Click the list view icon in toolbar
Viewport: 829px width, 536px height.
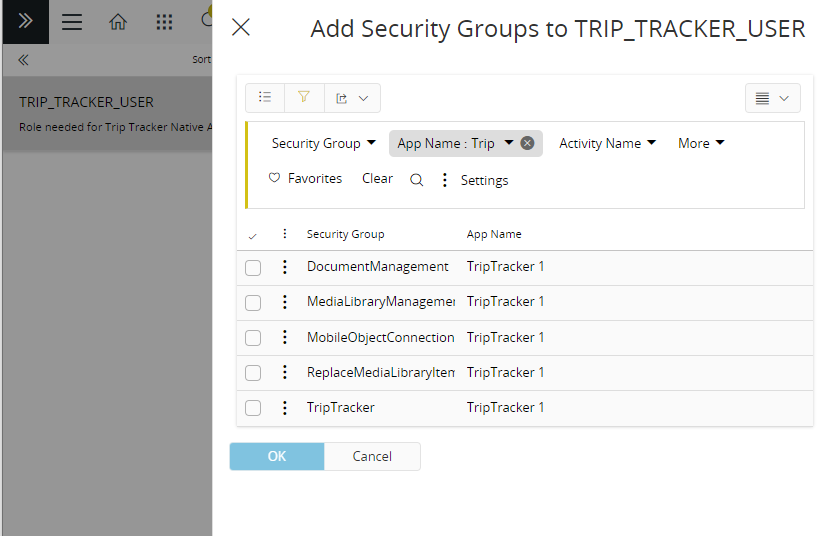tap(265, 97)
